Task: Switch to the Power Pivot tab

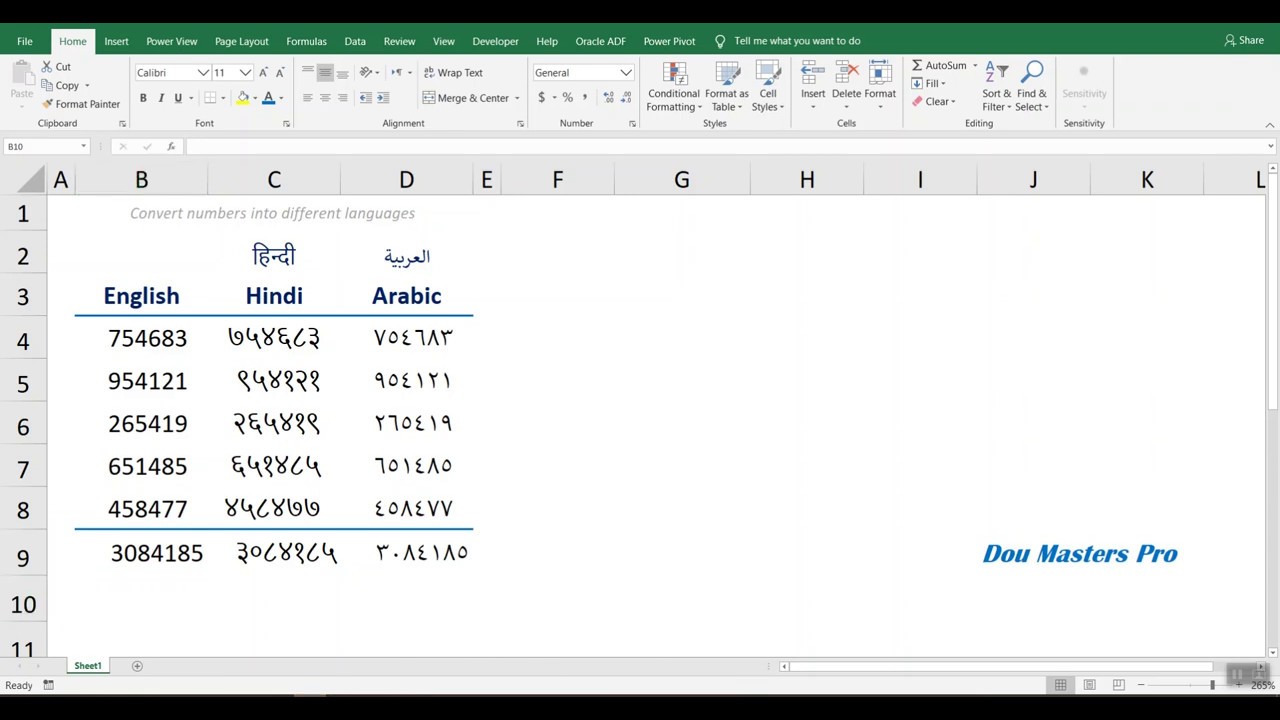Action: click(x=669, y=41)
